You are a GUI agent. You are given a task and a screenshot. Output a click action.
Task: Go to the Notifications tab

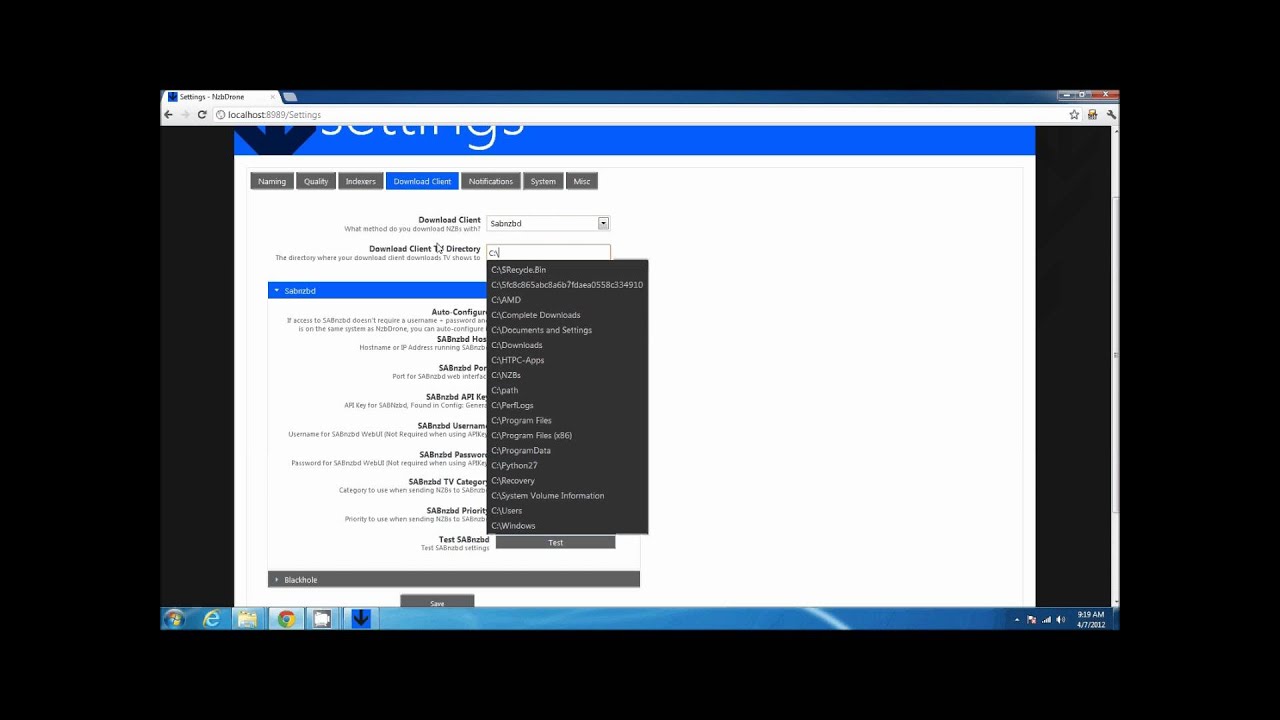pos(491,181)
